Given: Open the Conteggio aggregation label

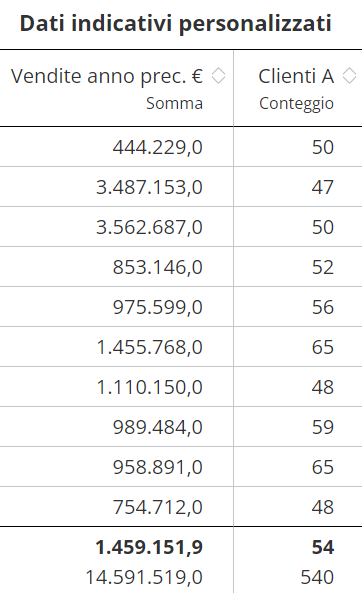Looking at the screenshot, I should 297,103.
